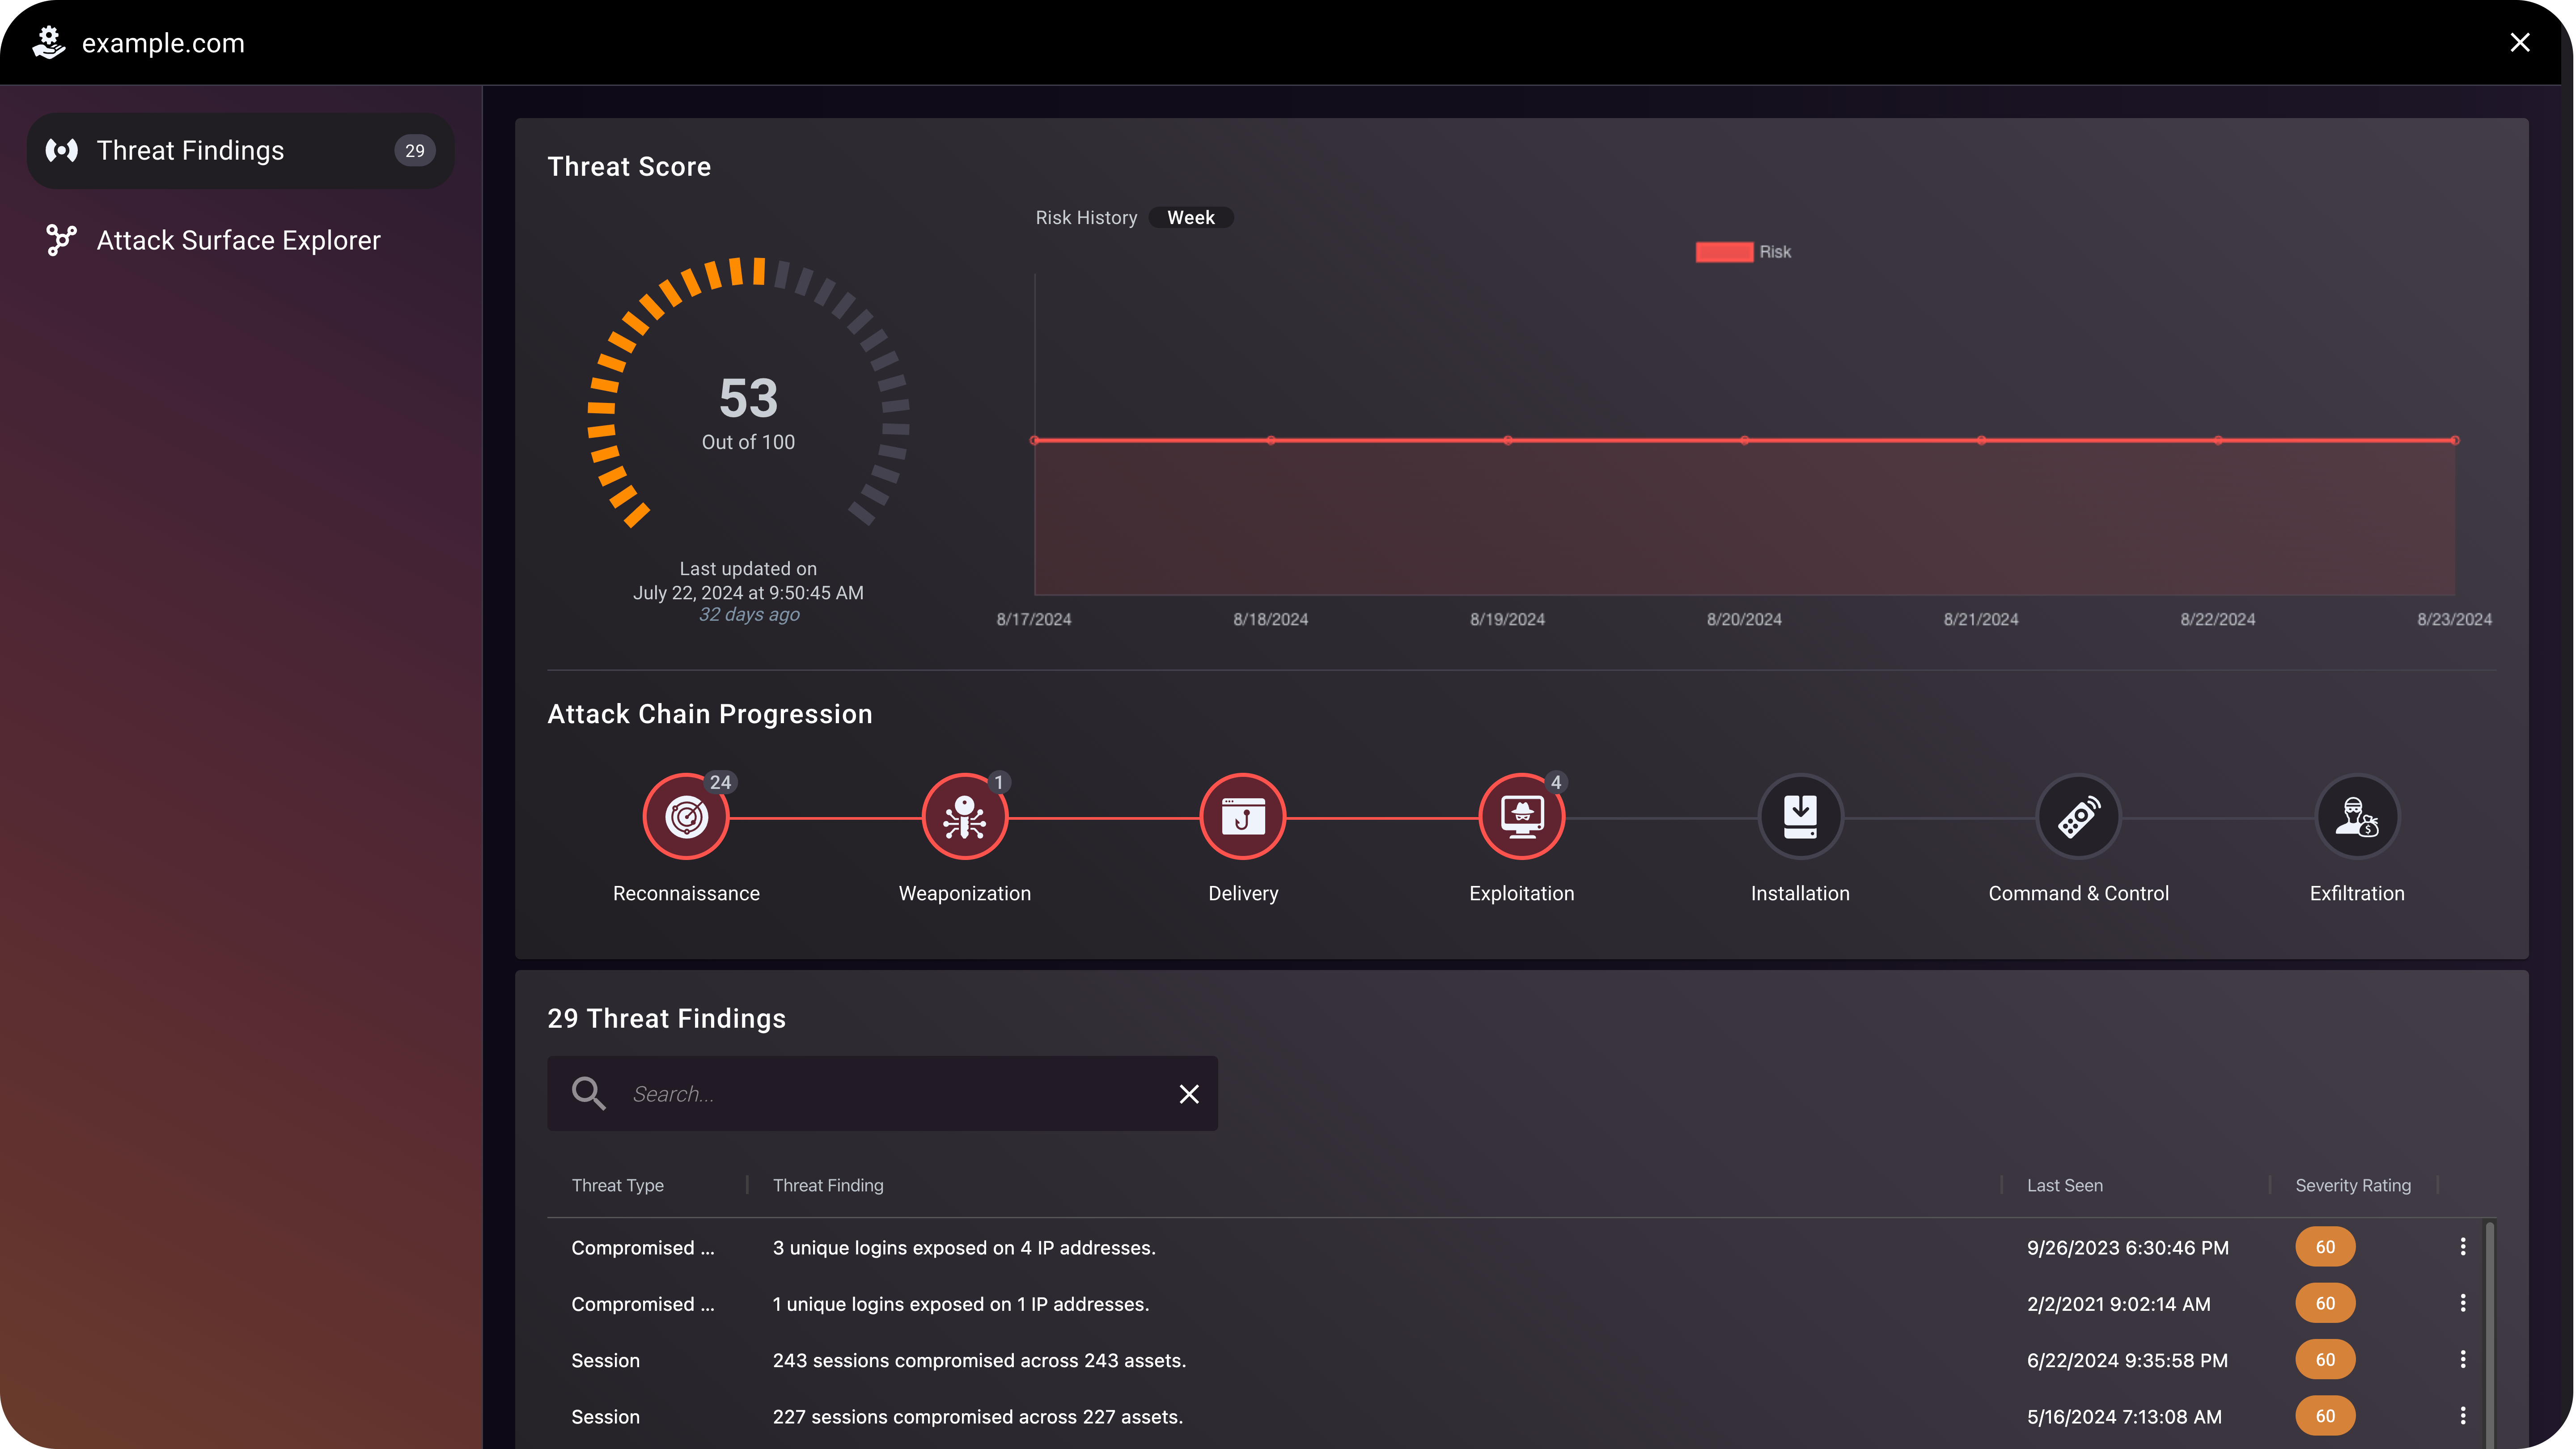Click '243 sessions compromised across 243 assets.'
The height and width of the screenshot is (1449, 2576).
pos(979,1361)
